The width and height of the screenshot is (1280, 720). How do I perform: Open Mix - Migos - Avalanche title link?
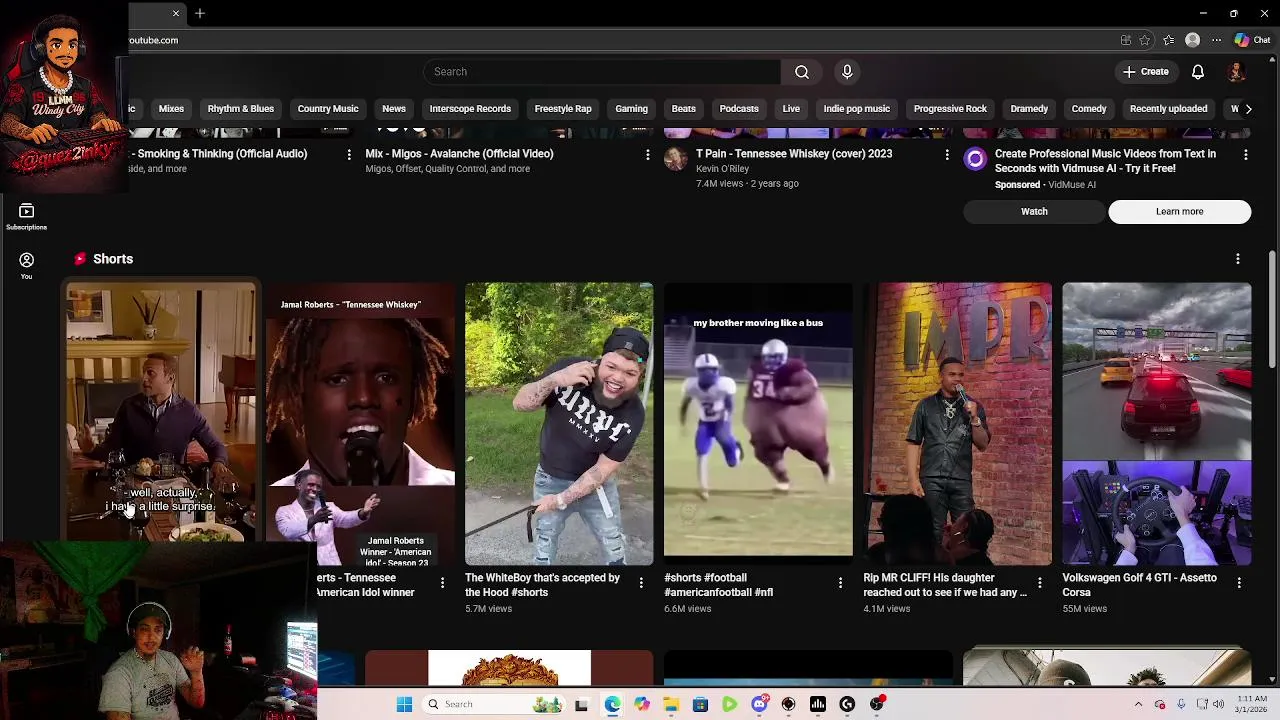click(x=459, y=154)
